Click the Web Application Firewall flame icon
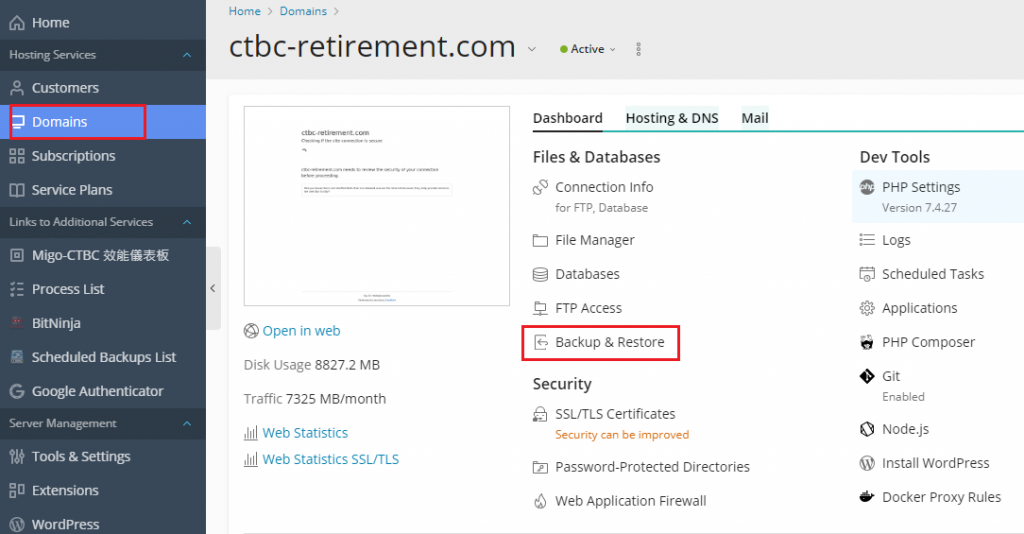 point(540,501)
